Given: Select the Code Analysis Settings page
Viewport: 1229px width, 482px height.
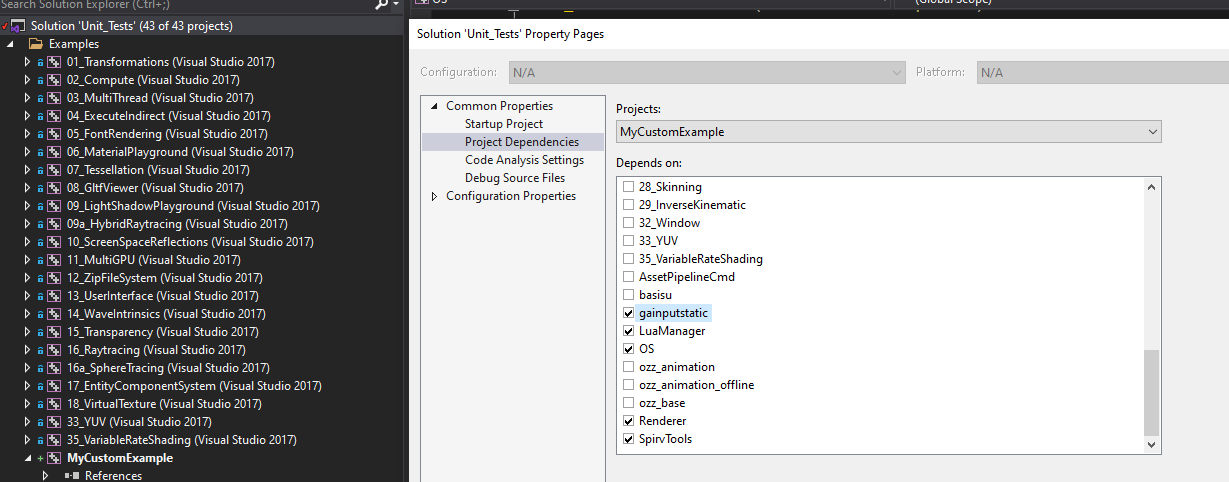Looking at the screenshot, I should 524,160.
